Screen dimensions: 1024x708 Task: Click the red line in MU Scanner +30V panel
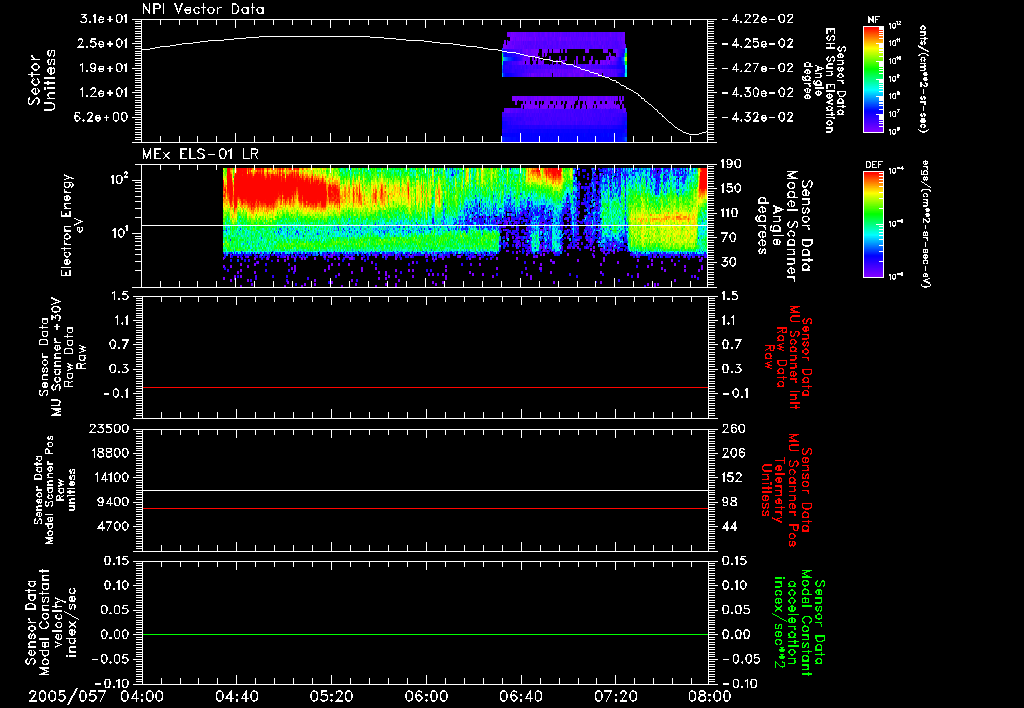(424, 387)
